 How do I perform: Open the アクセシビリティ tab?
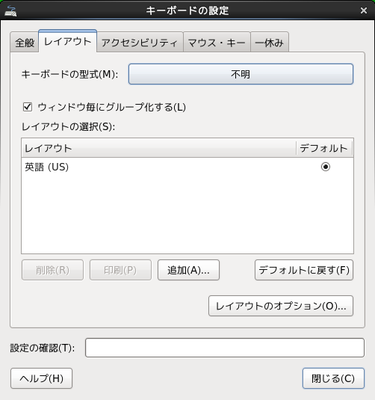pos(140,43)
